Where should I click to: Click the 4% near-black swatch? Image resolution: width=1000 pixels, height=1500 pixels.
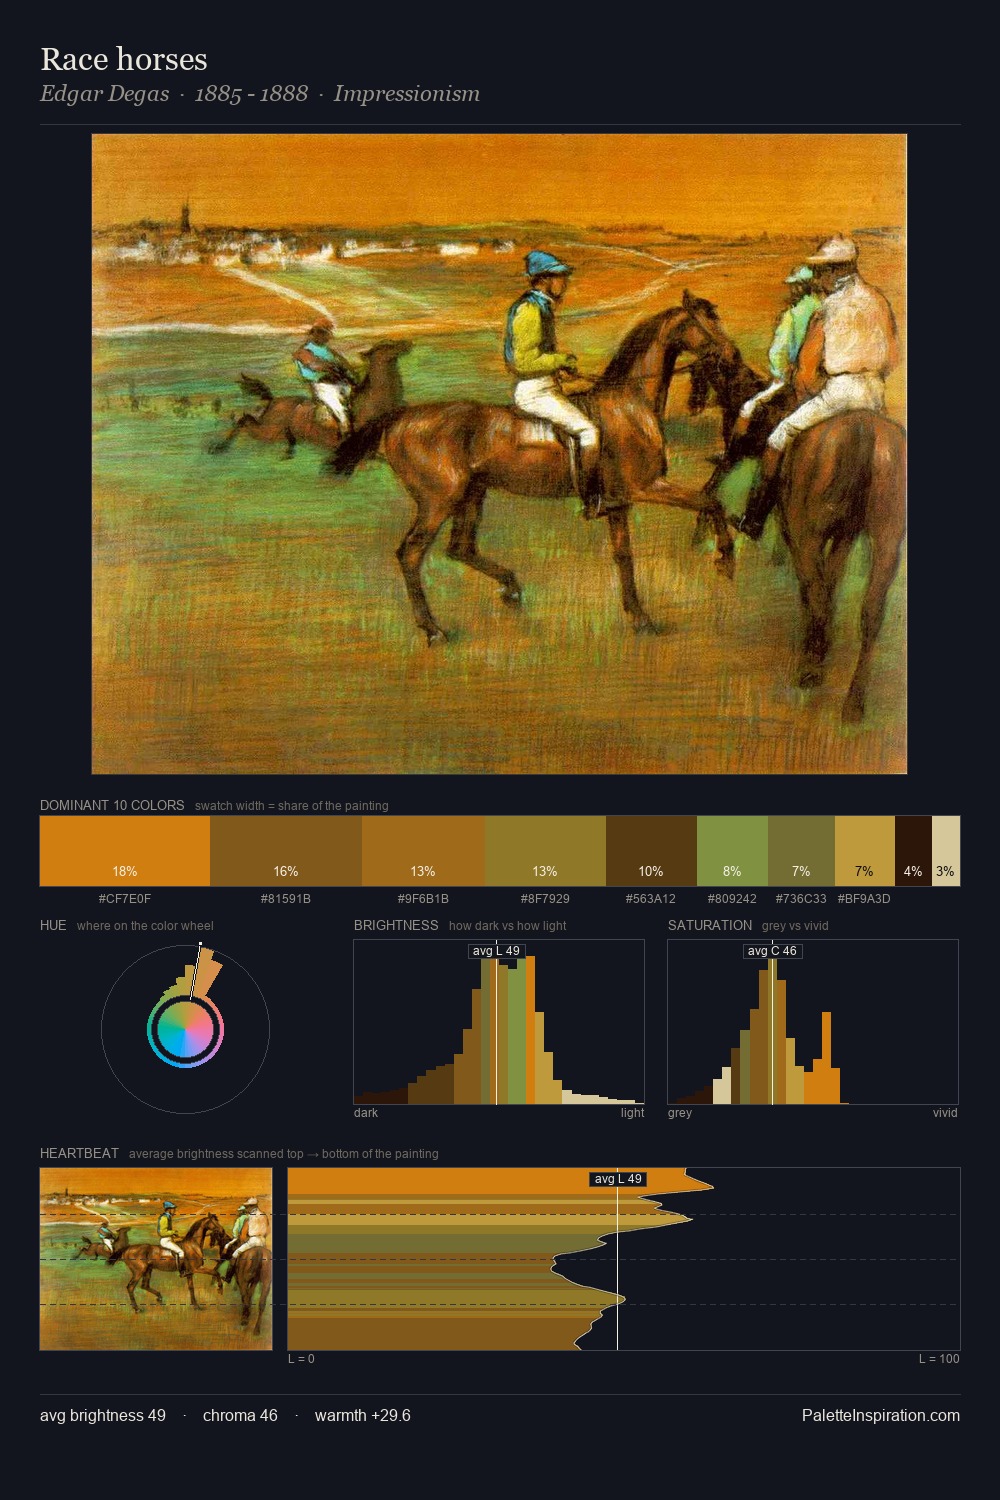[x=913, y=851]
